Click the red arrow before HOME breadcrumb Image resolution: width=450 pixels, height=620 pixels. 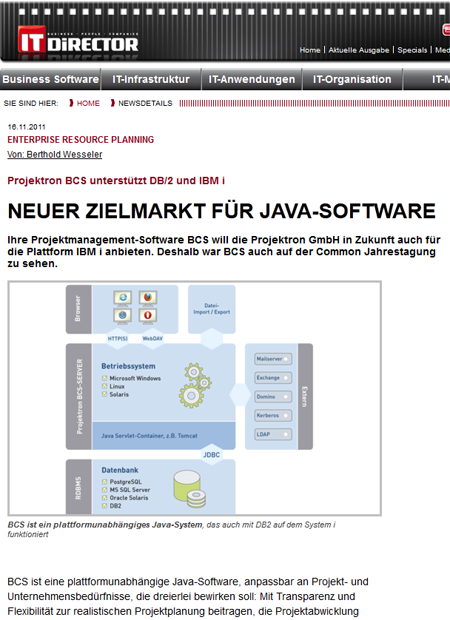[71, 103]
